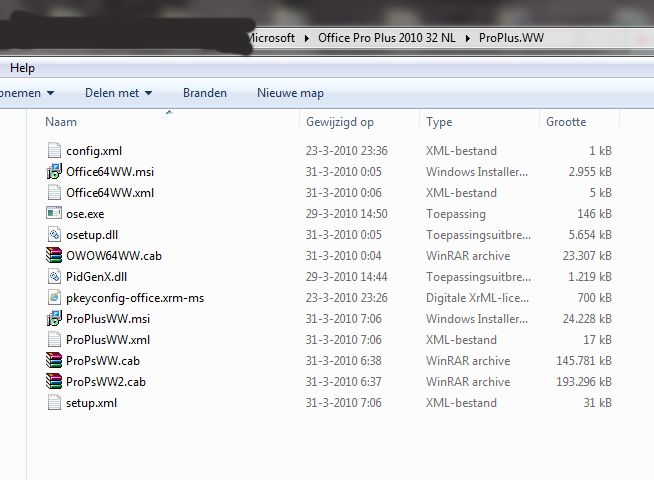This screenshot has height=480, width=654.
Task: Select the osetup.dll file icon
Action: coord(54,235)
